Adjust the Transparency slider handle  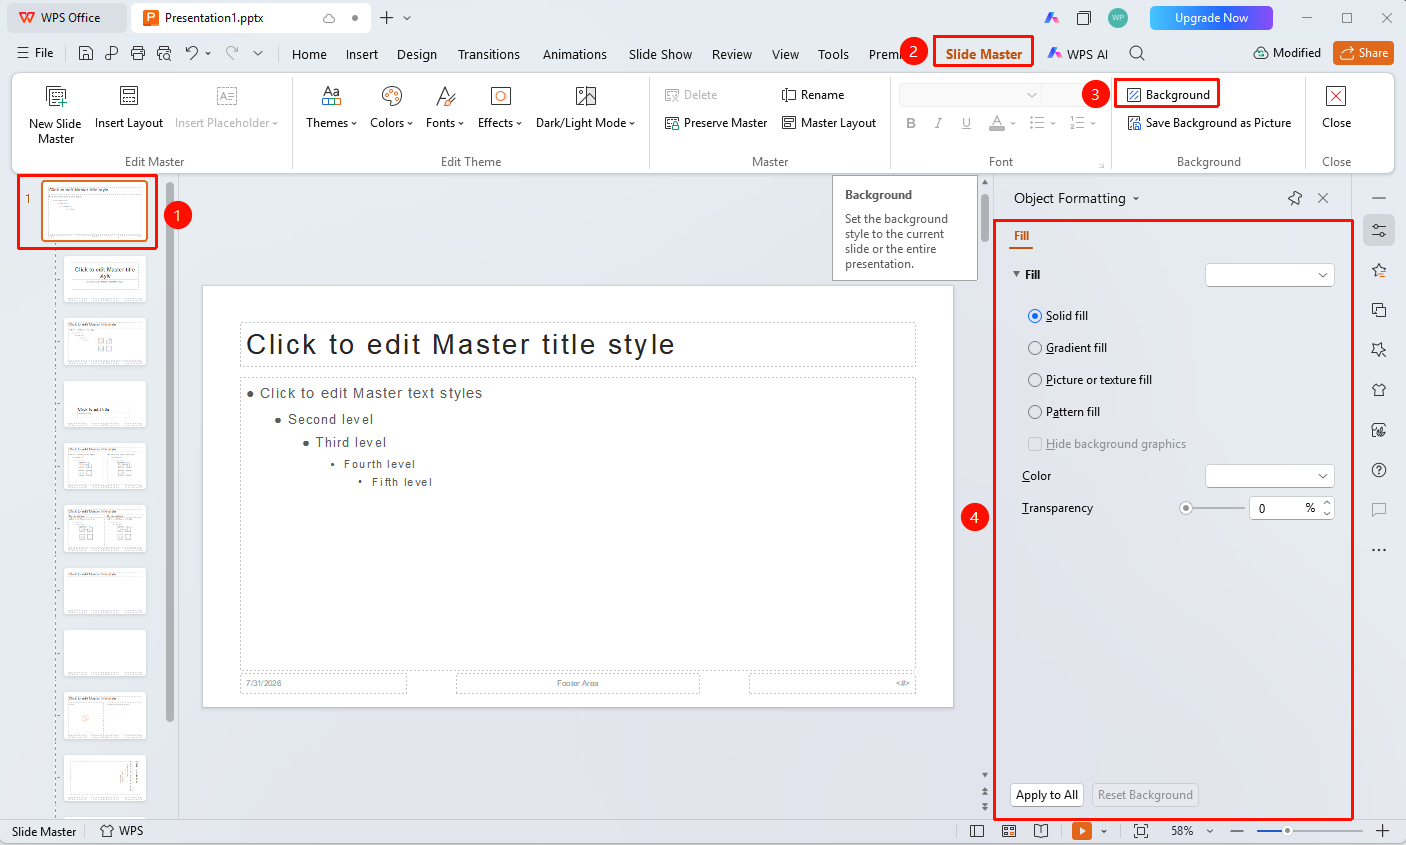[1186, 508]
